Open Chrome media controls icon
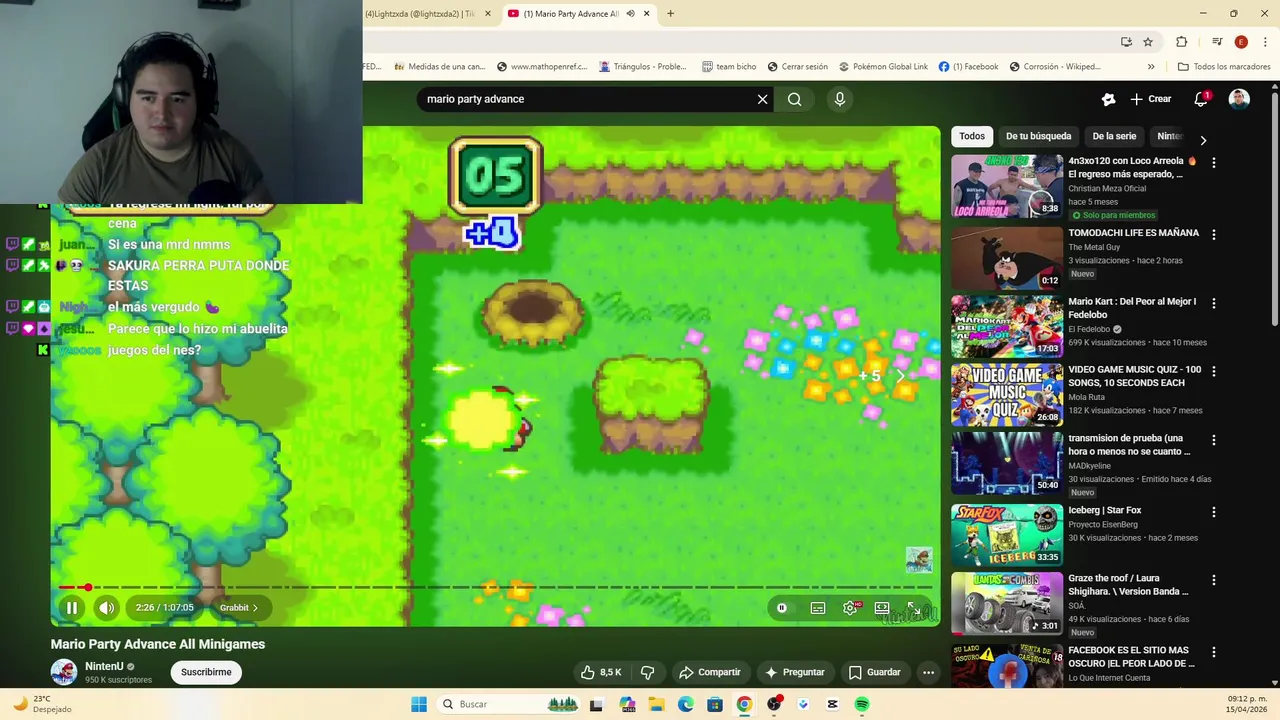The height and width of the screenshot is (720, 1280). coord(1217,42)
